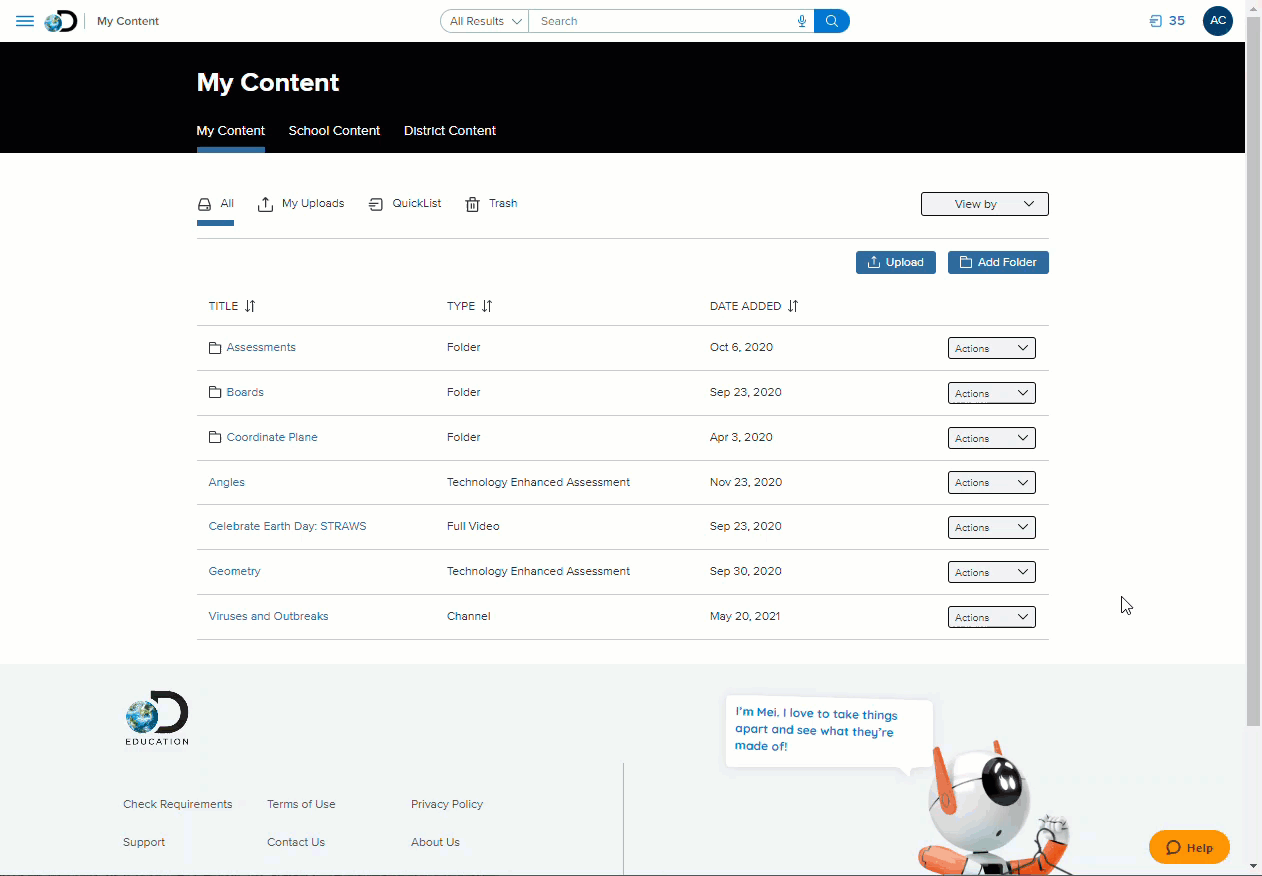Open the All Results search filter dropdown
This screenshot has height=876, width=1262.
coord(483,20)
